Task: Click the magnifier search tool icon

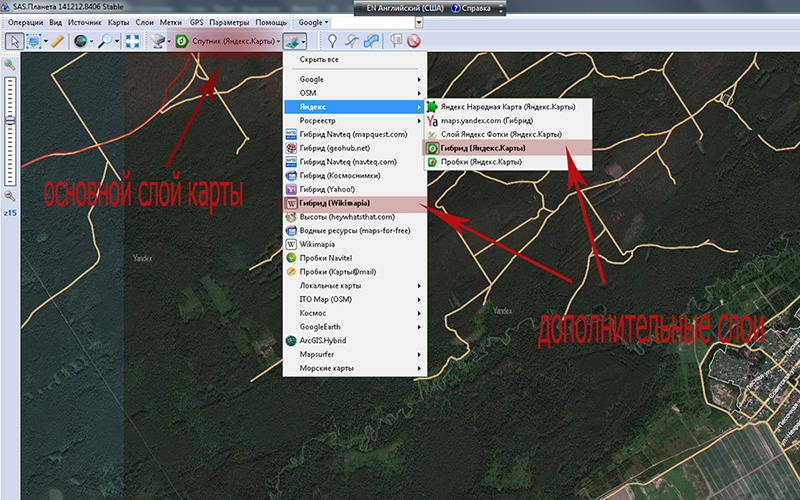Action: pyautogui.click(x=105, y=41)
